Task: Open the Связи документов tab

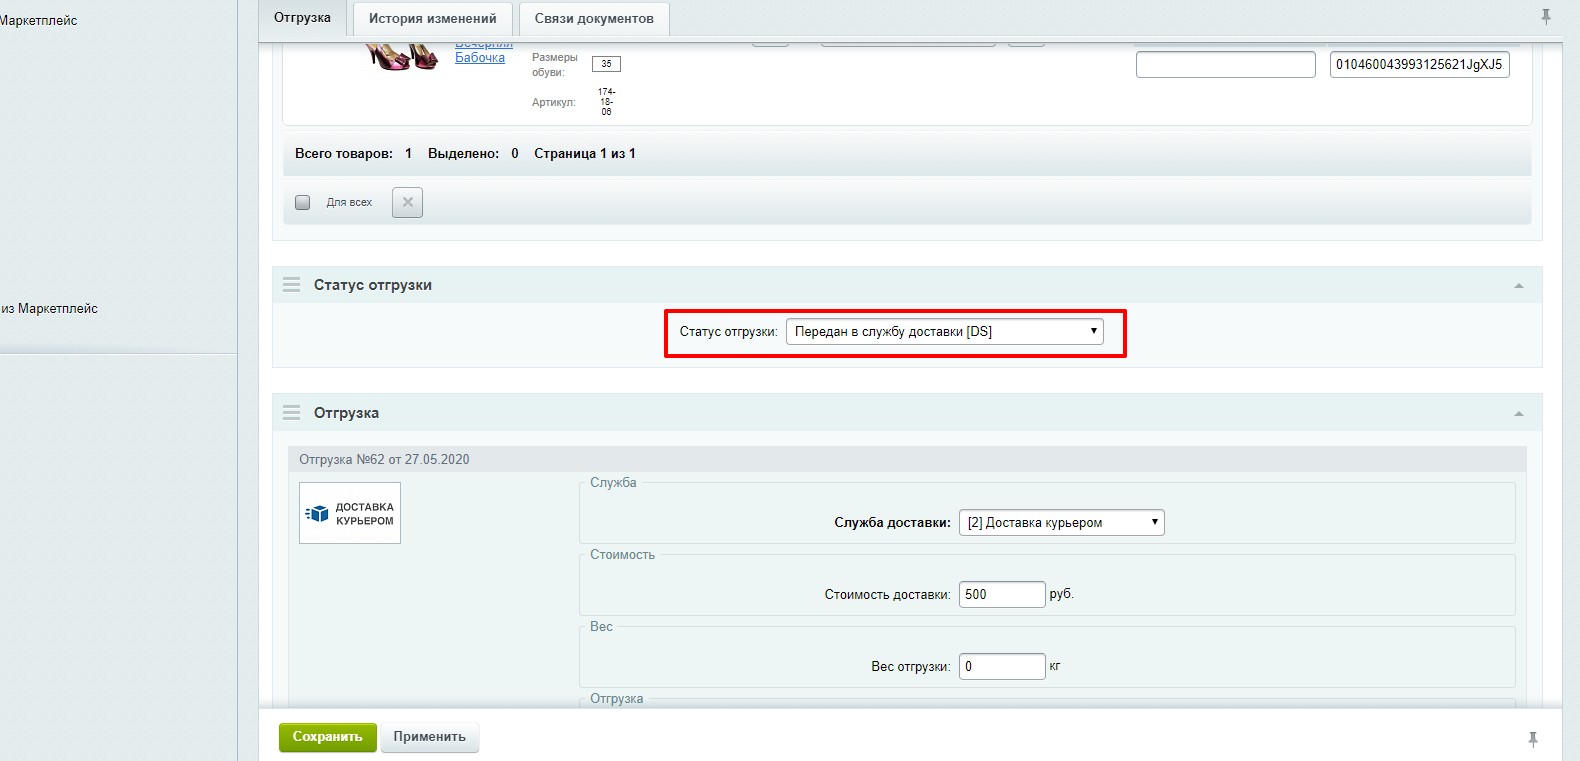Action: point(594,18)
